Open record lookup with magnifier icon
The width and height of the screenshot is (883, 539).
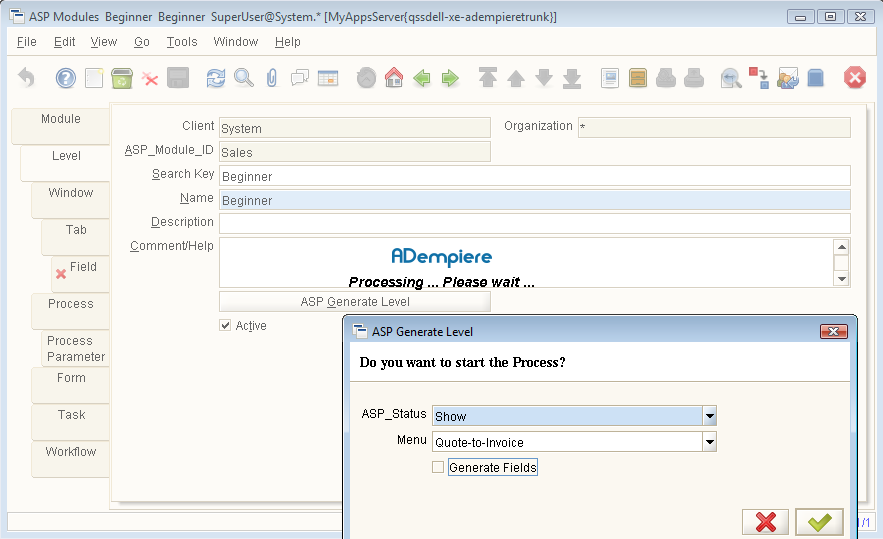[244, 78]
